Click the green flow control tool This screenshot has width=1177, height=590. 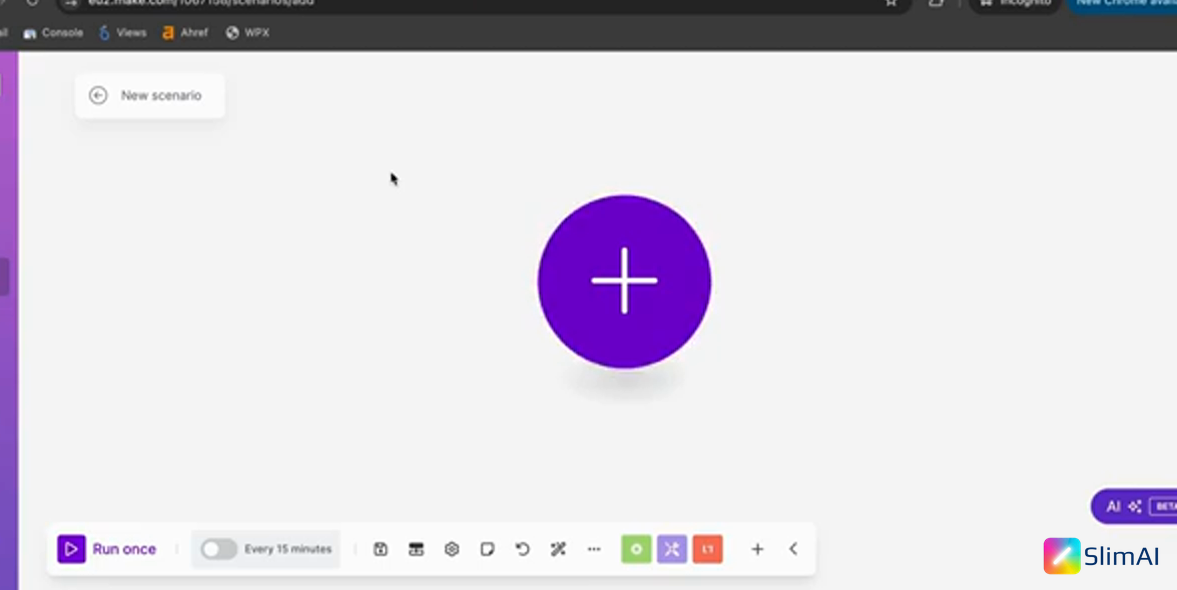[x=636, y=549]
